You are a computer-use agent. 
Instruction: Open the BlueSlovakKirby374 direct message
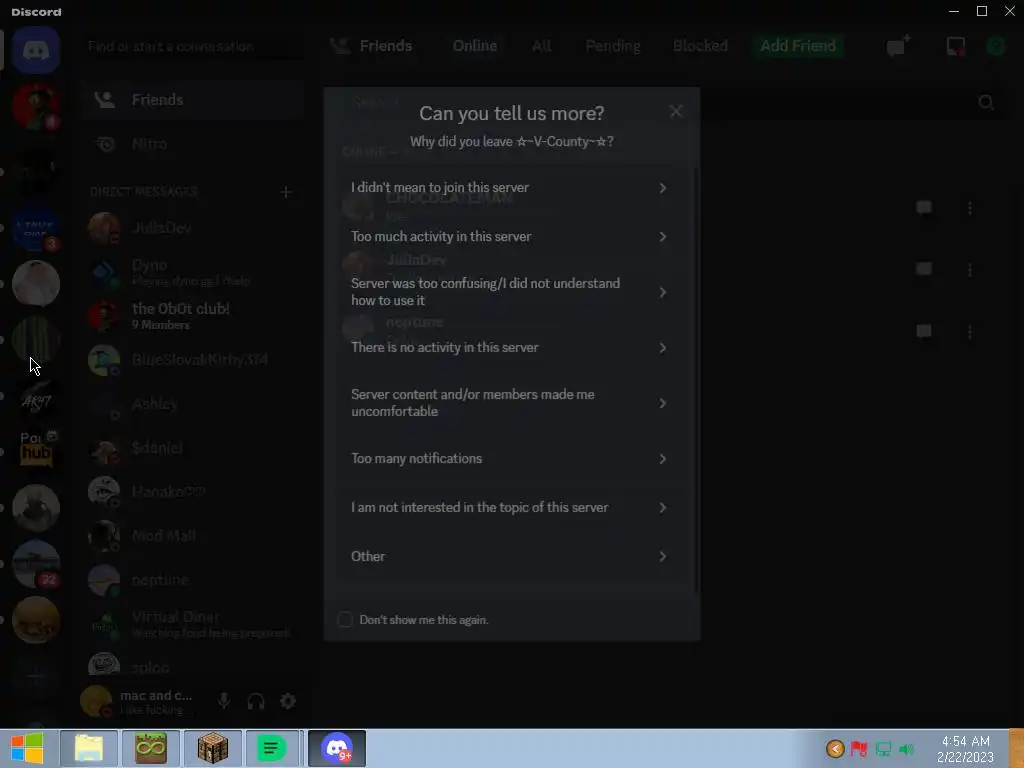click(x=193, y=360)
